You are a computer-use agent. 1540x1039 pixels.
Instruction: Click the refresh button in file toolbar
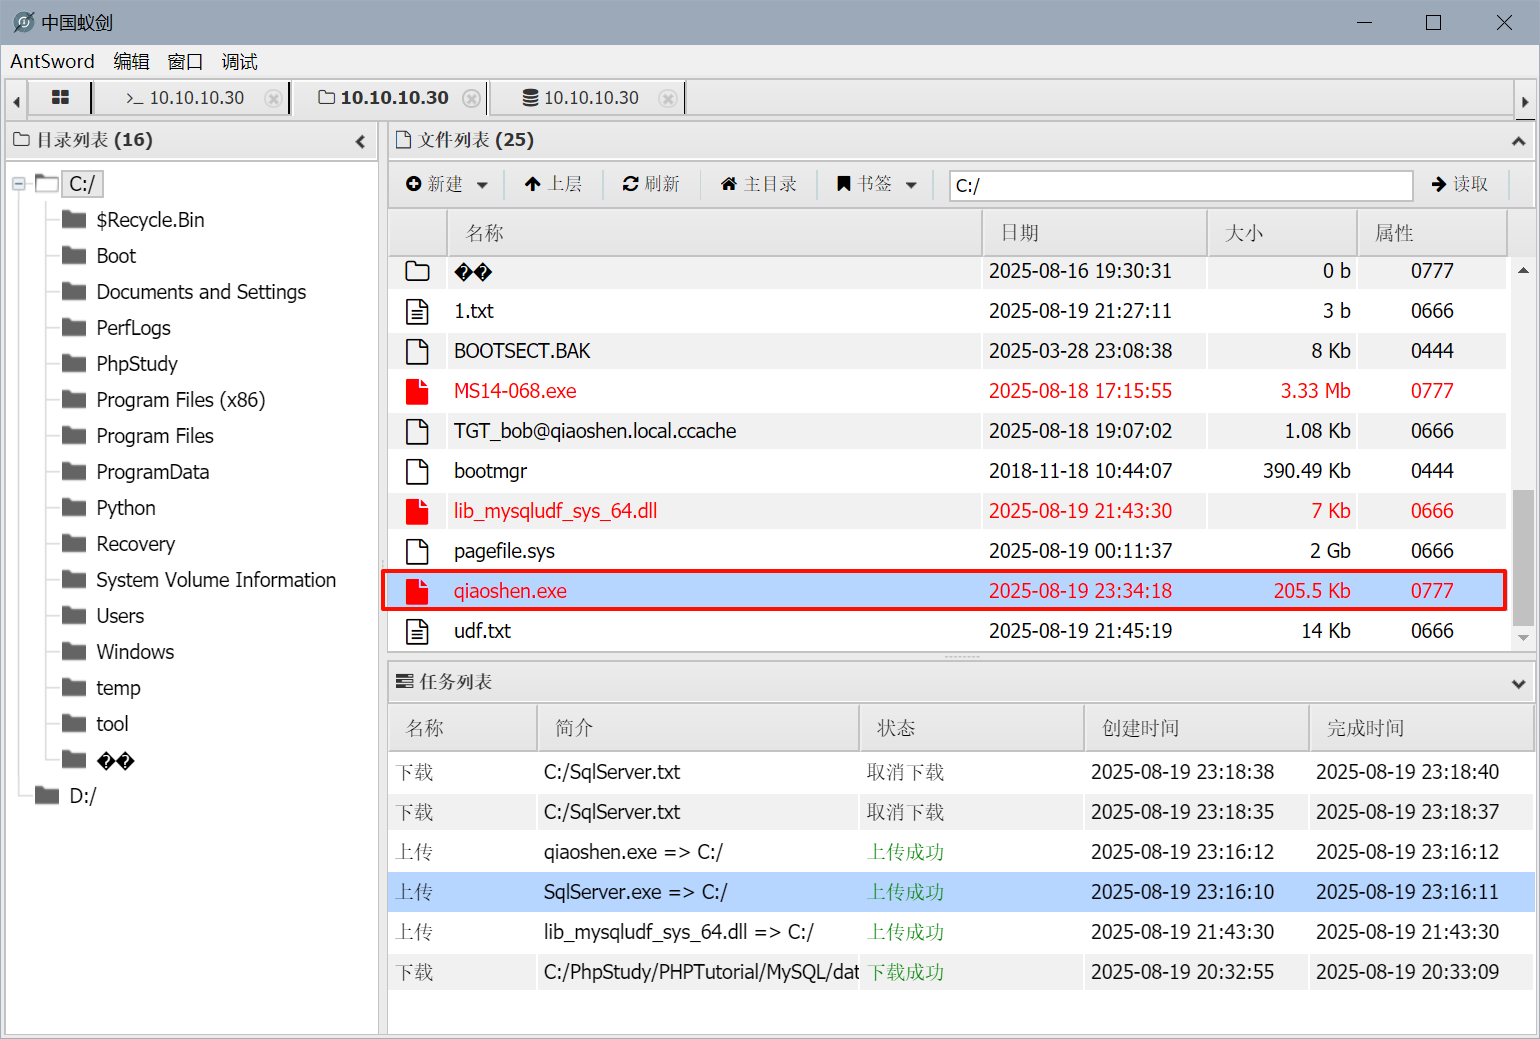pyautogui.click(x=651, y=184)
